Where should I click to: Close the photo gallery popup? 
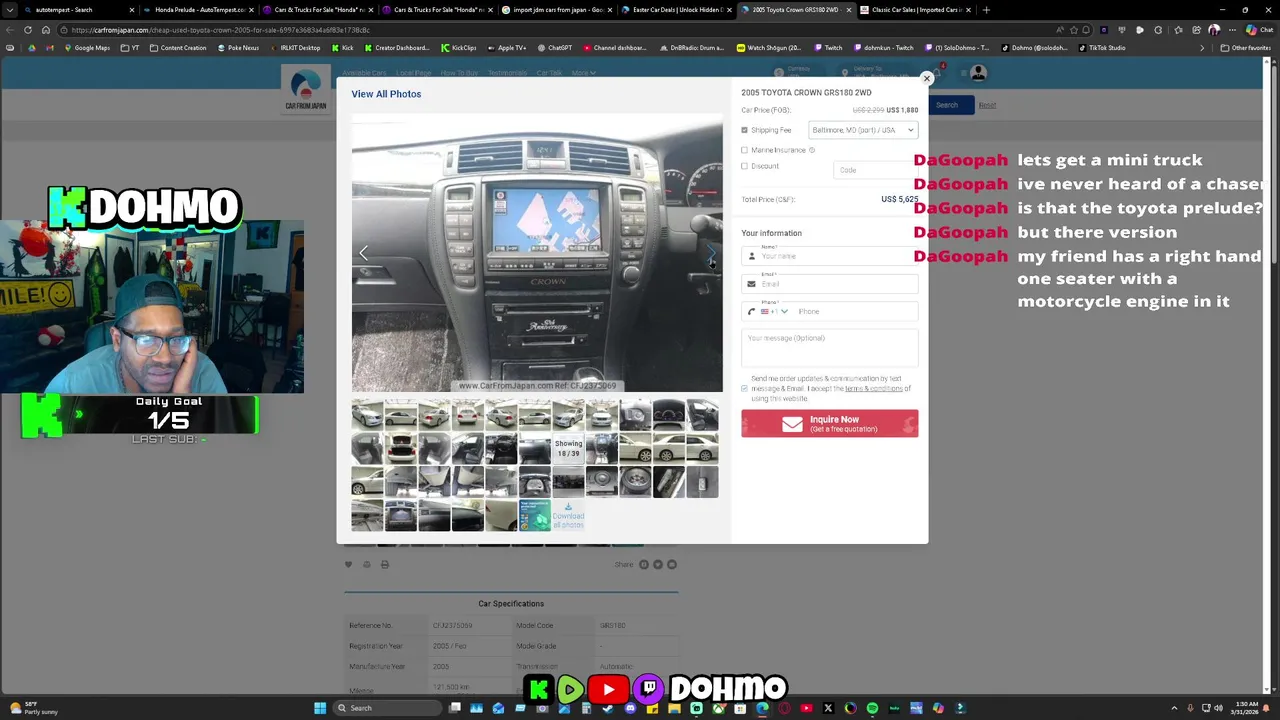[x=927, y=78]
